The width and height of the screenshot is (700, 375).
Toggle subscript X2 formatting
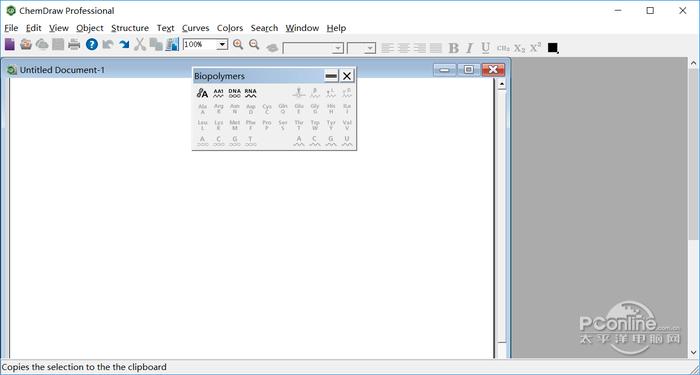(519, 48)
